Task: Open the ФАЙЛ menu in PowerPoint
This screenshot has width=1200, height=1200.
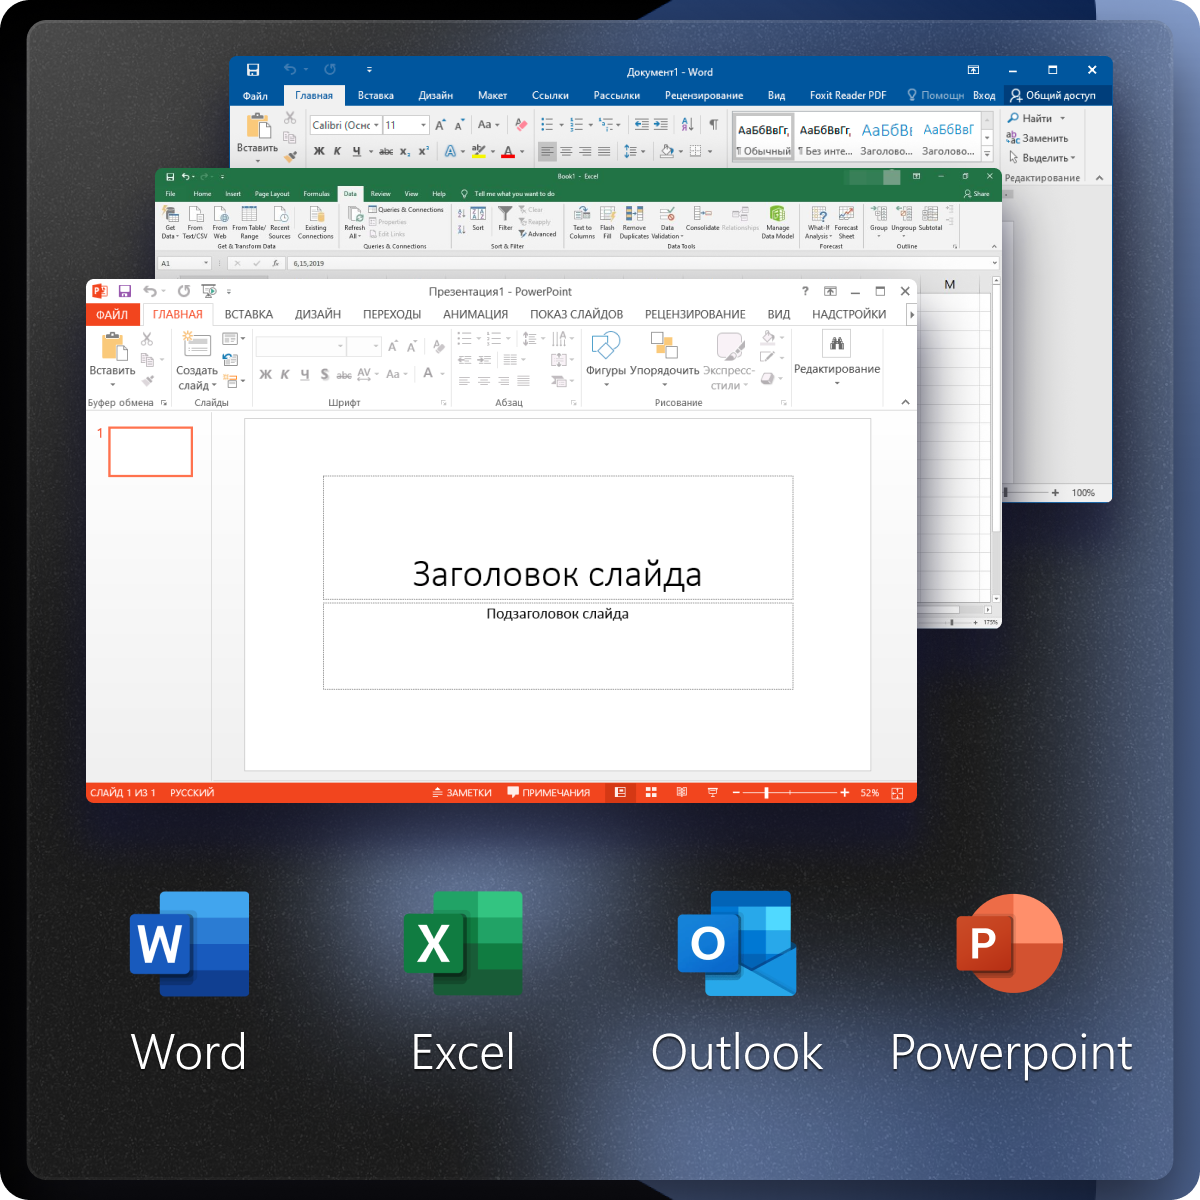Action: 112,314
